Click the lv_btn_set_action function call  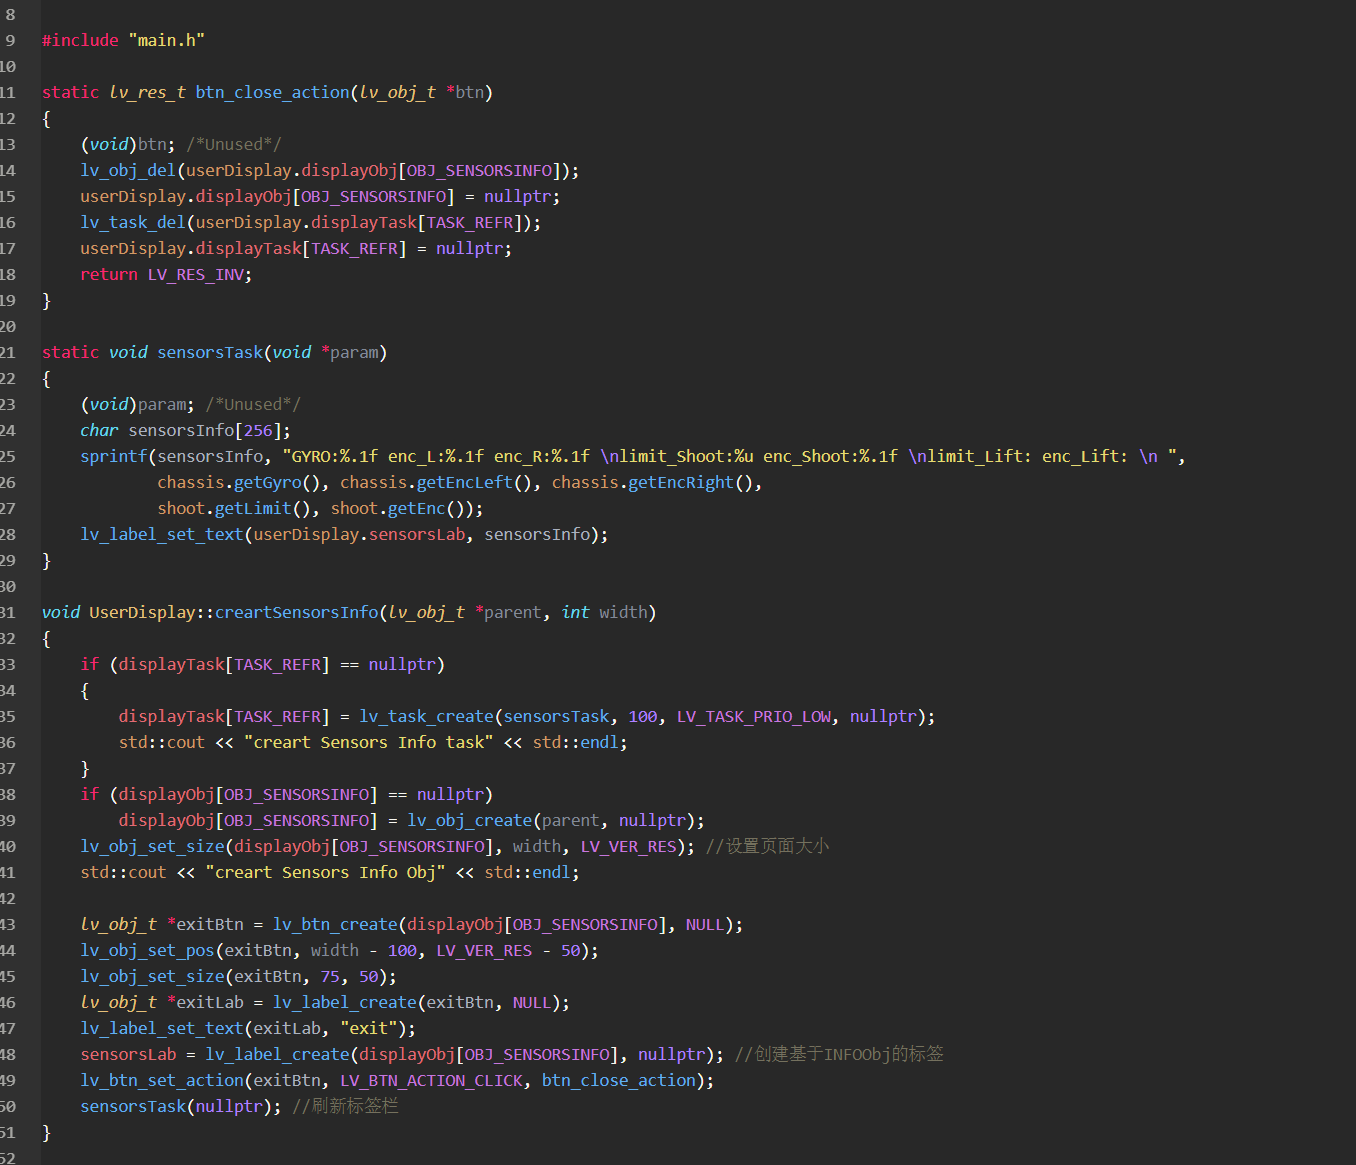(x=162, y=1080)
